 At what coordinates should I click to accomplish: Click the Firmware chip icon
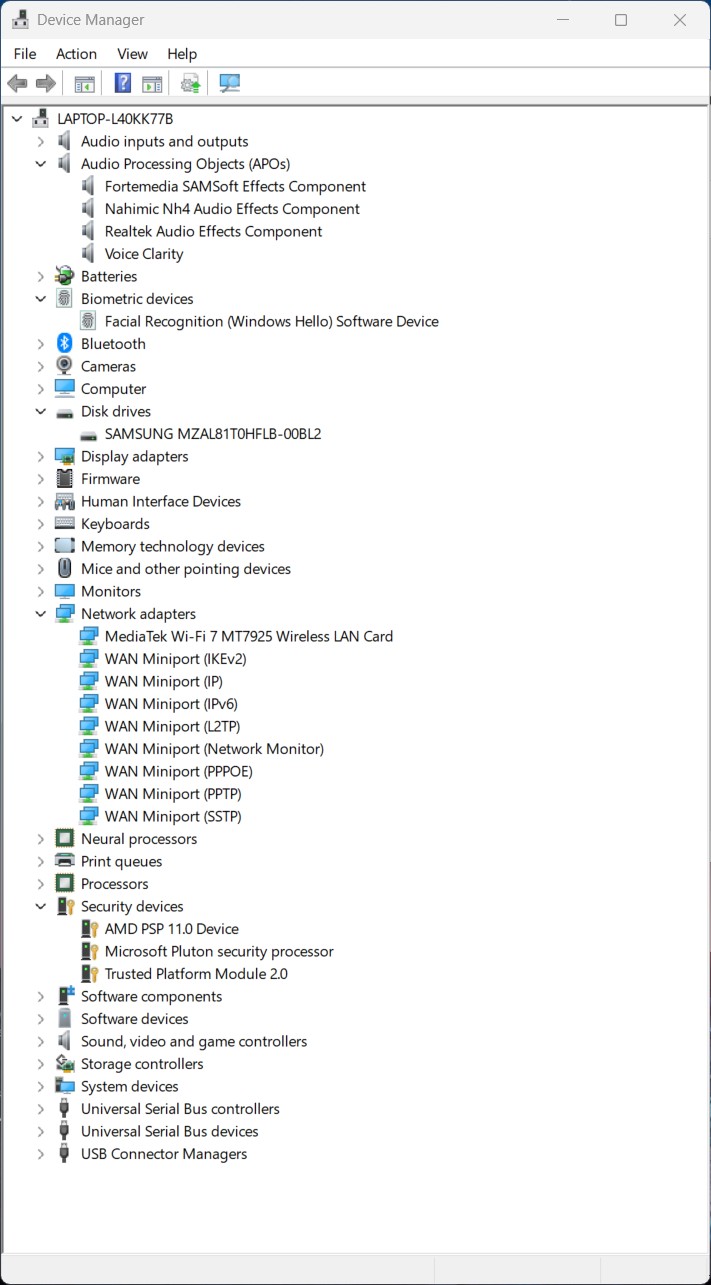pyautogui.click(x=65, y=479)
